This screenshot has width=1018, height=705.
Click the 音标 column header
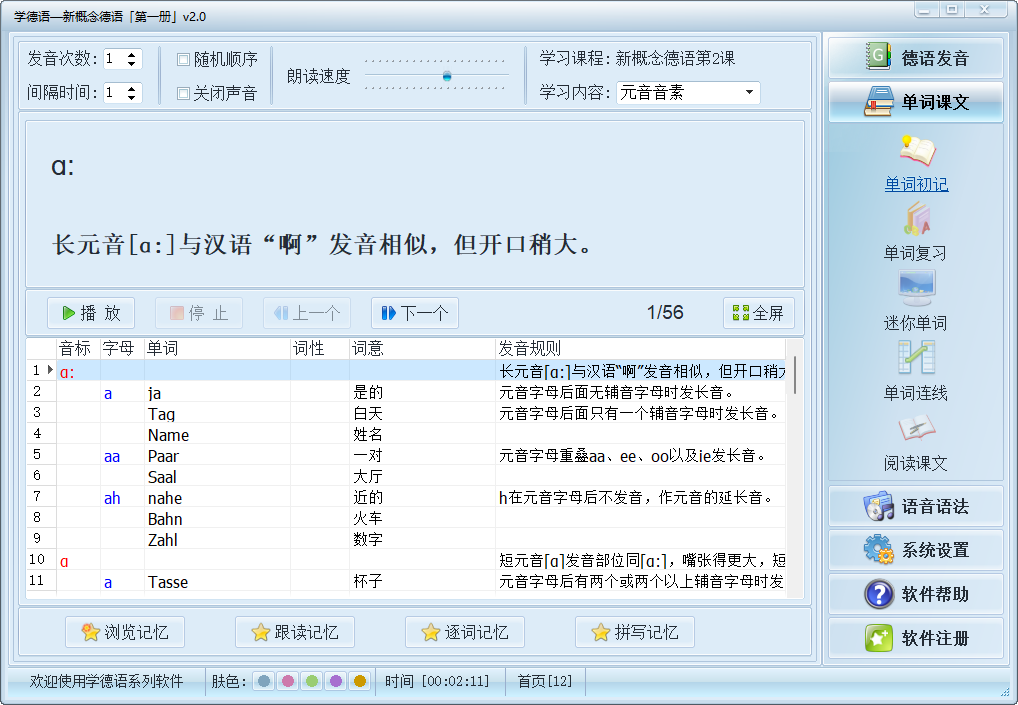coord(78,349)
